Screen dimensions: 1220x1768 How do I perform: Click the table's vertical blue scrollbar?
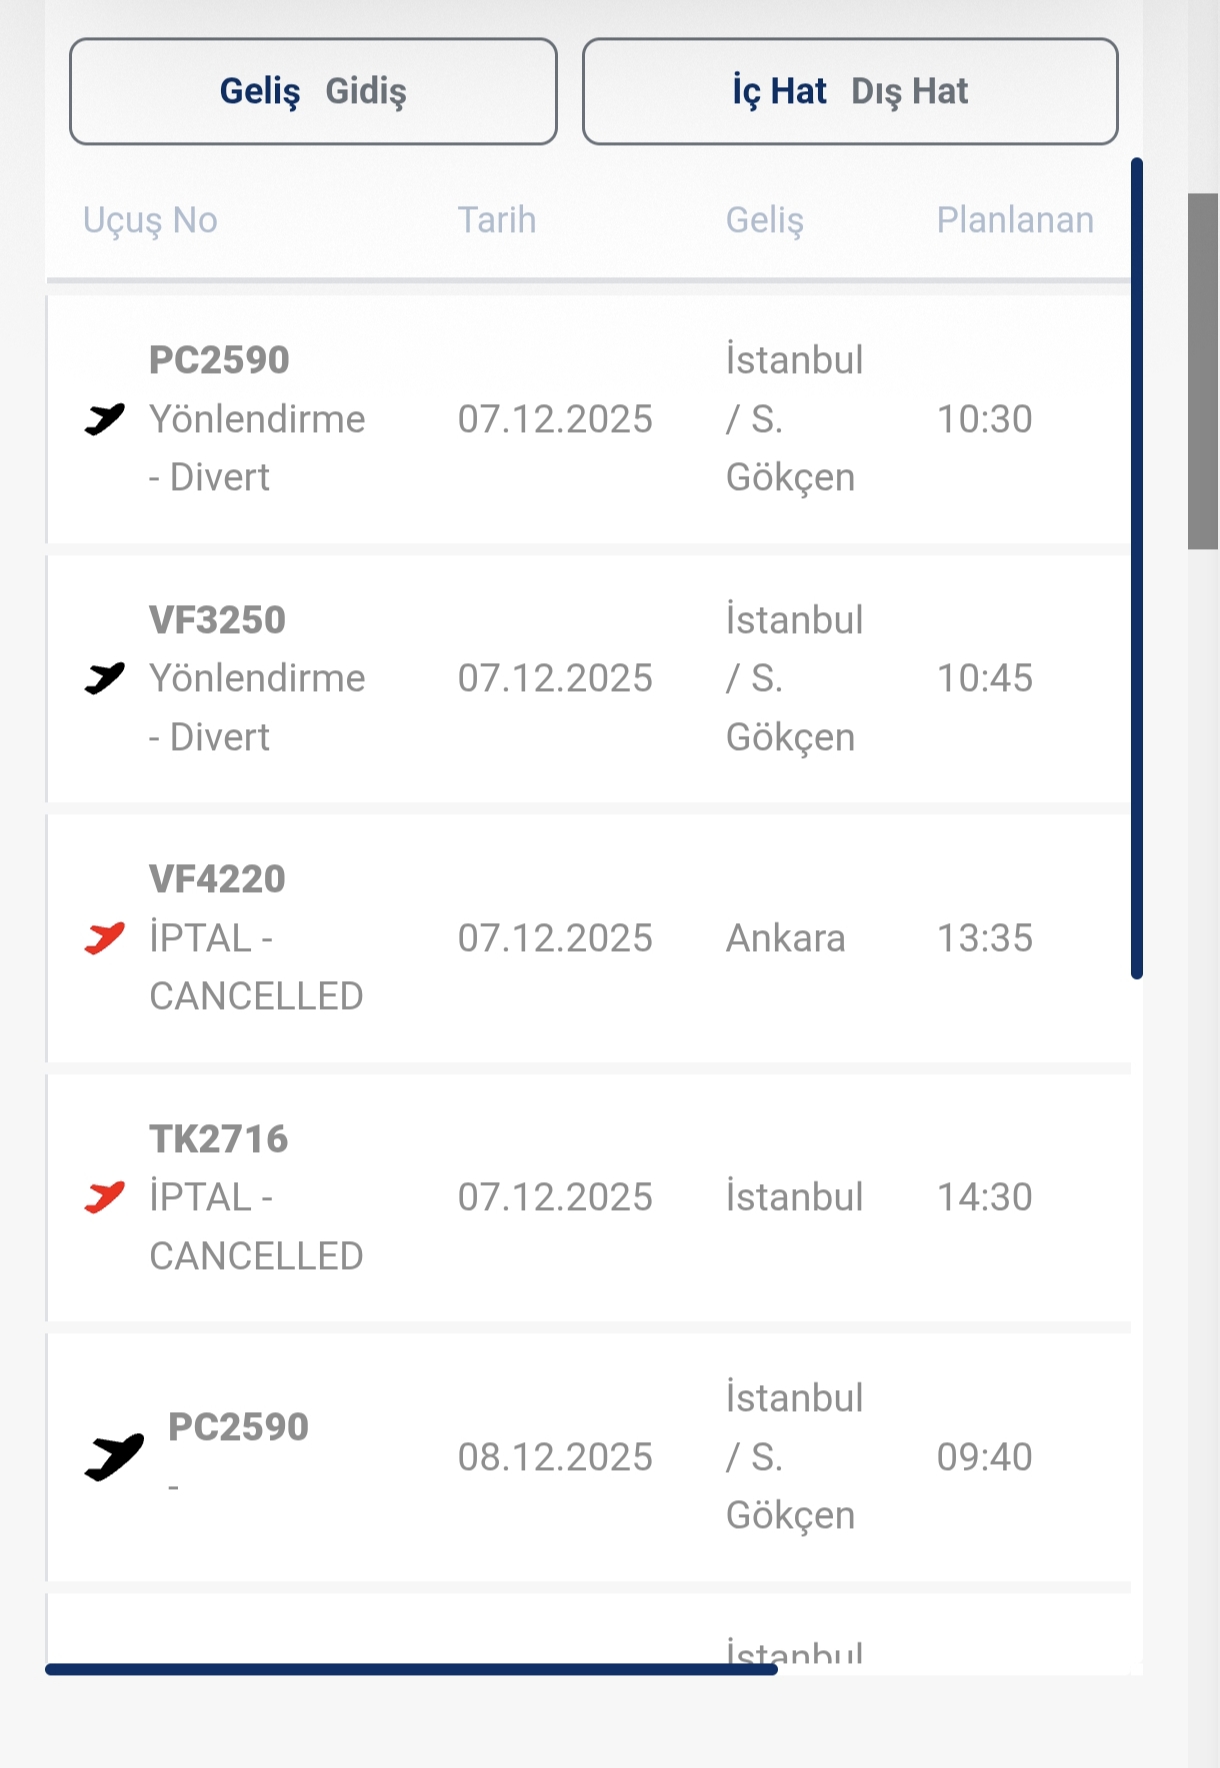pos(1137,568)
